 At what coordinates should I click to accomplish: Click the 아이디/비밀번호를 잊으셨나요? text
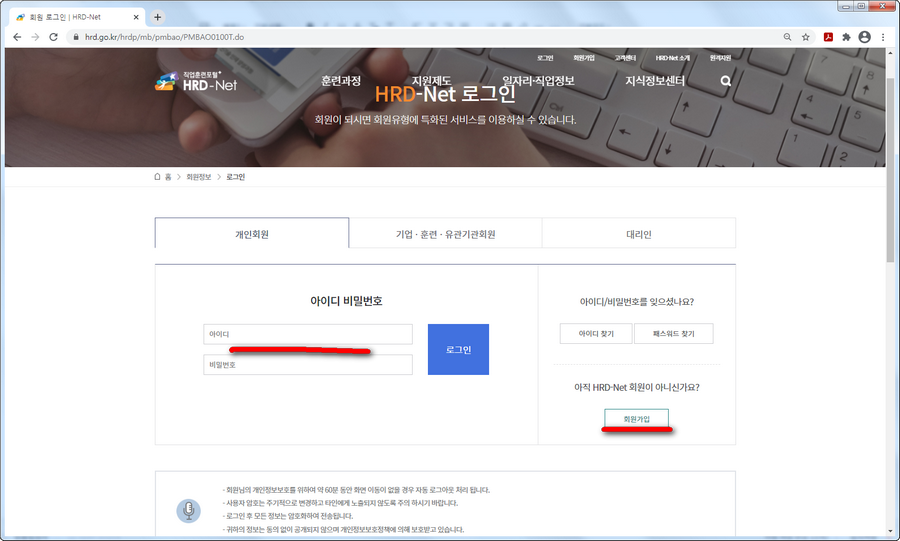pyautogui.click(x=637, y=301)
